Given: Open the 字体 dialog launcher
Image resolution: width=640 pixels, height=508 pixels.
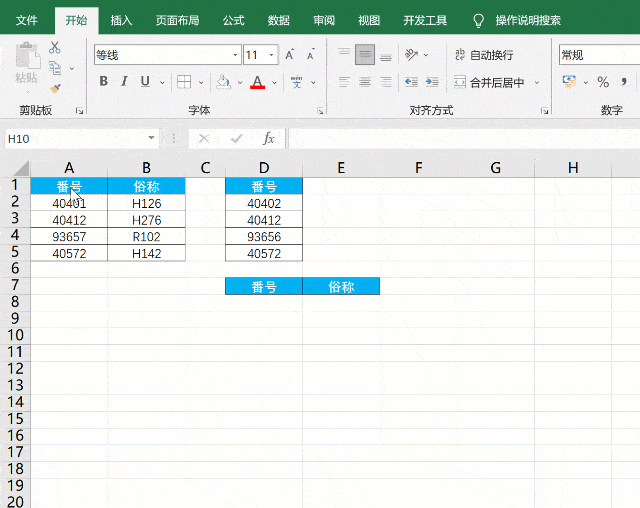Looking at the screenshot, I should 320,111.
